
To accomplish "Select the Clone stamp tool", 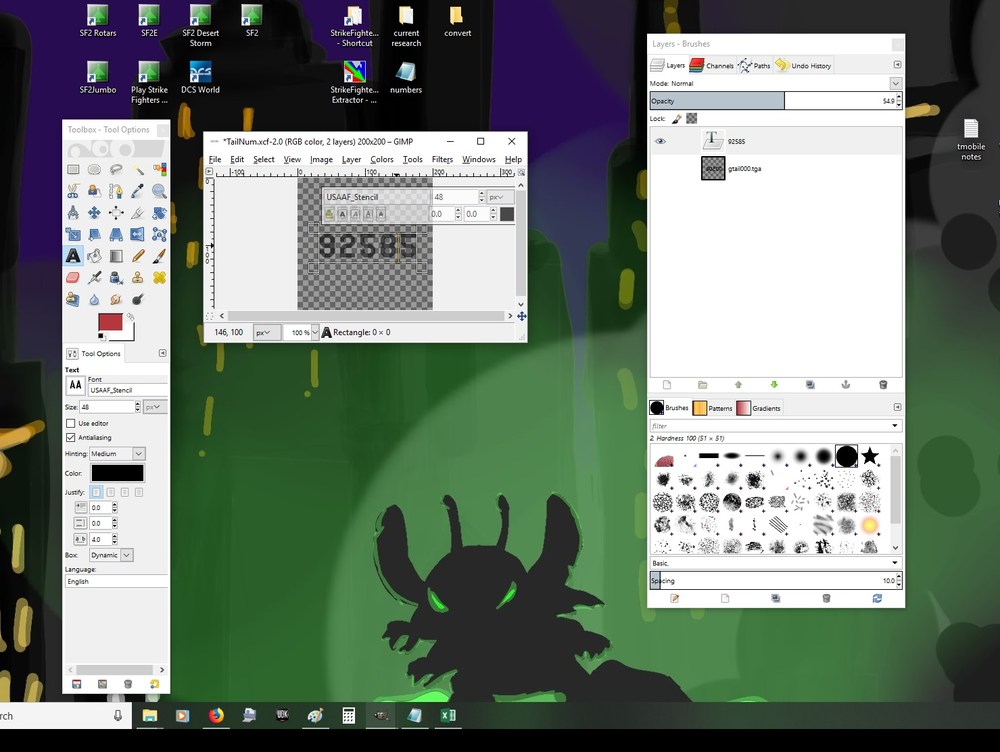I will [x=138, y=277].
